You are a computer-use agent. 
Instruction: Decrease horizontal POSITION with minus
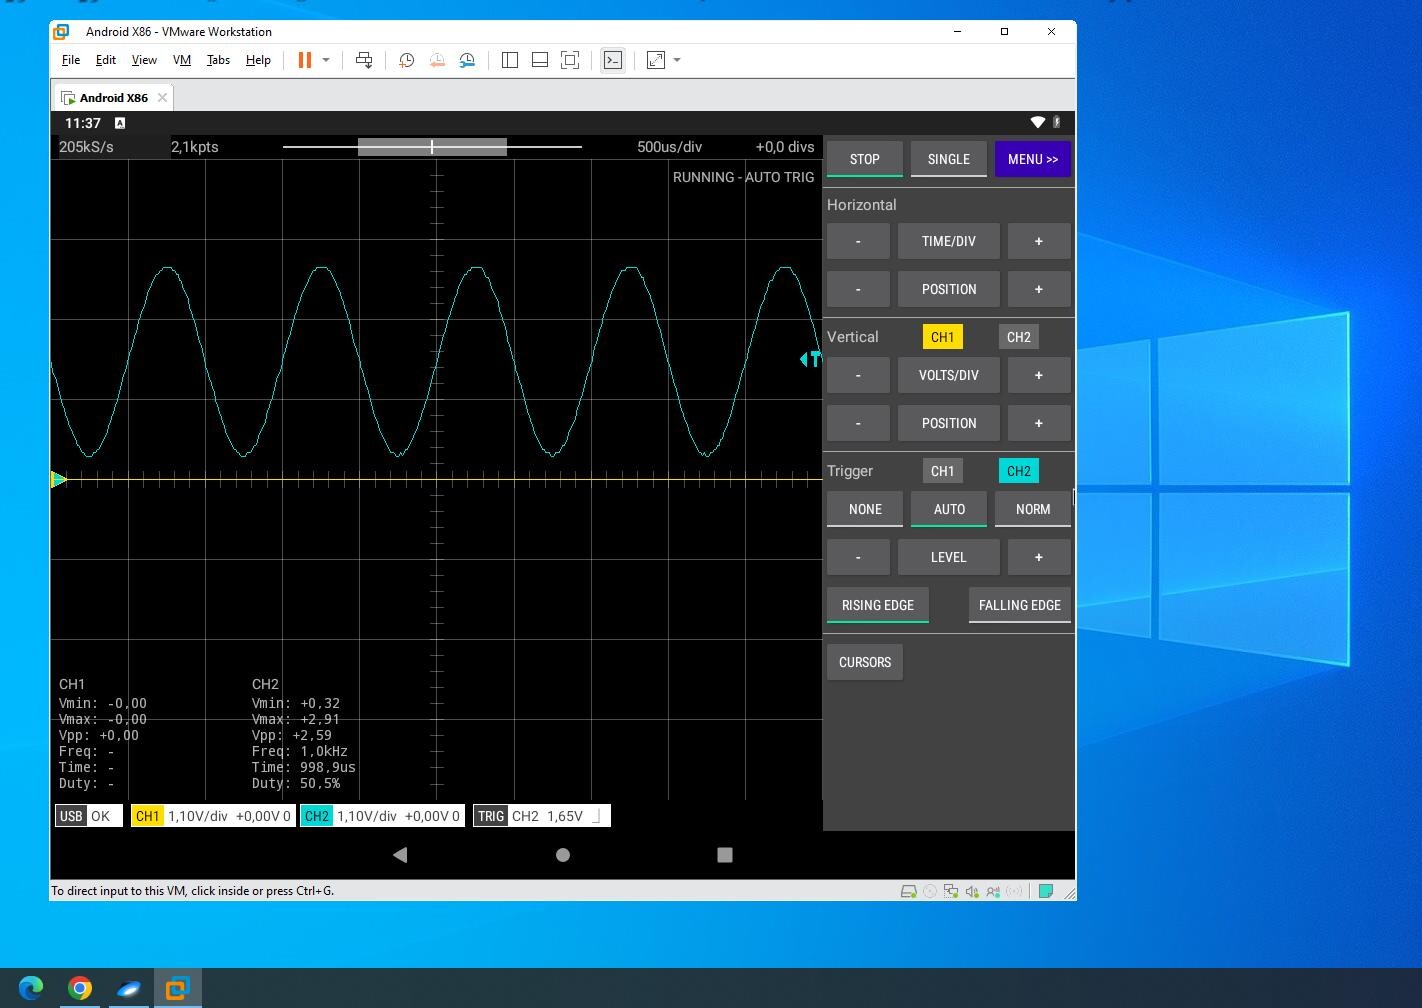858,289
